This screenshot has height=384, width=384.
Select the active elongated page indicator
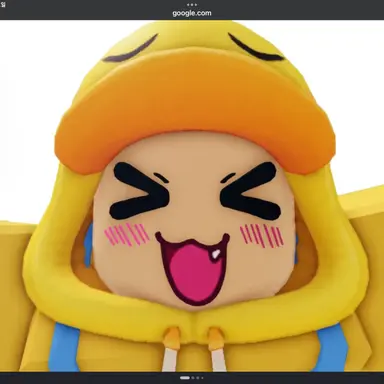click(185, 378)
